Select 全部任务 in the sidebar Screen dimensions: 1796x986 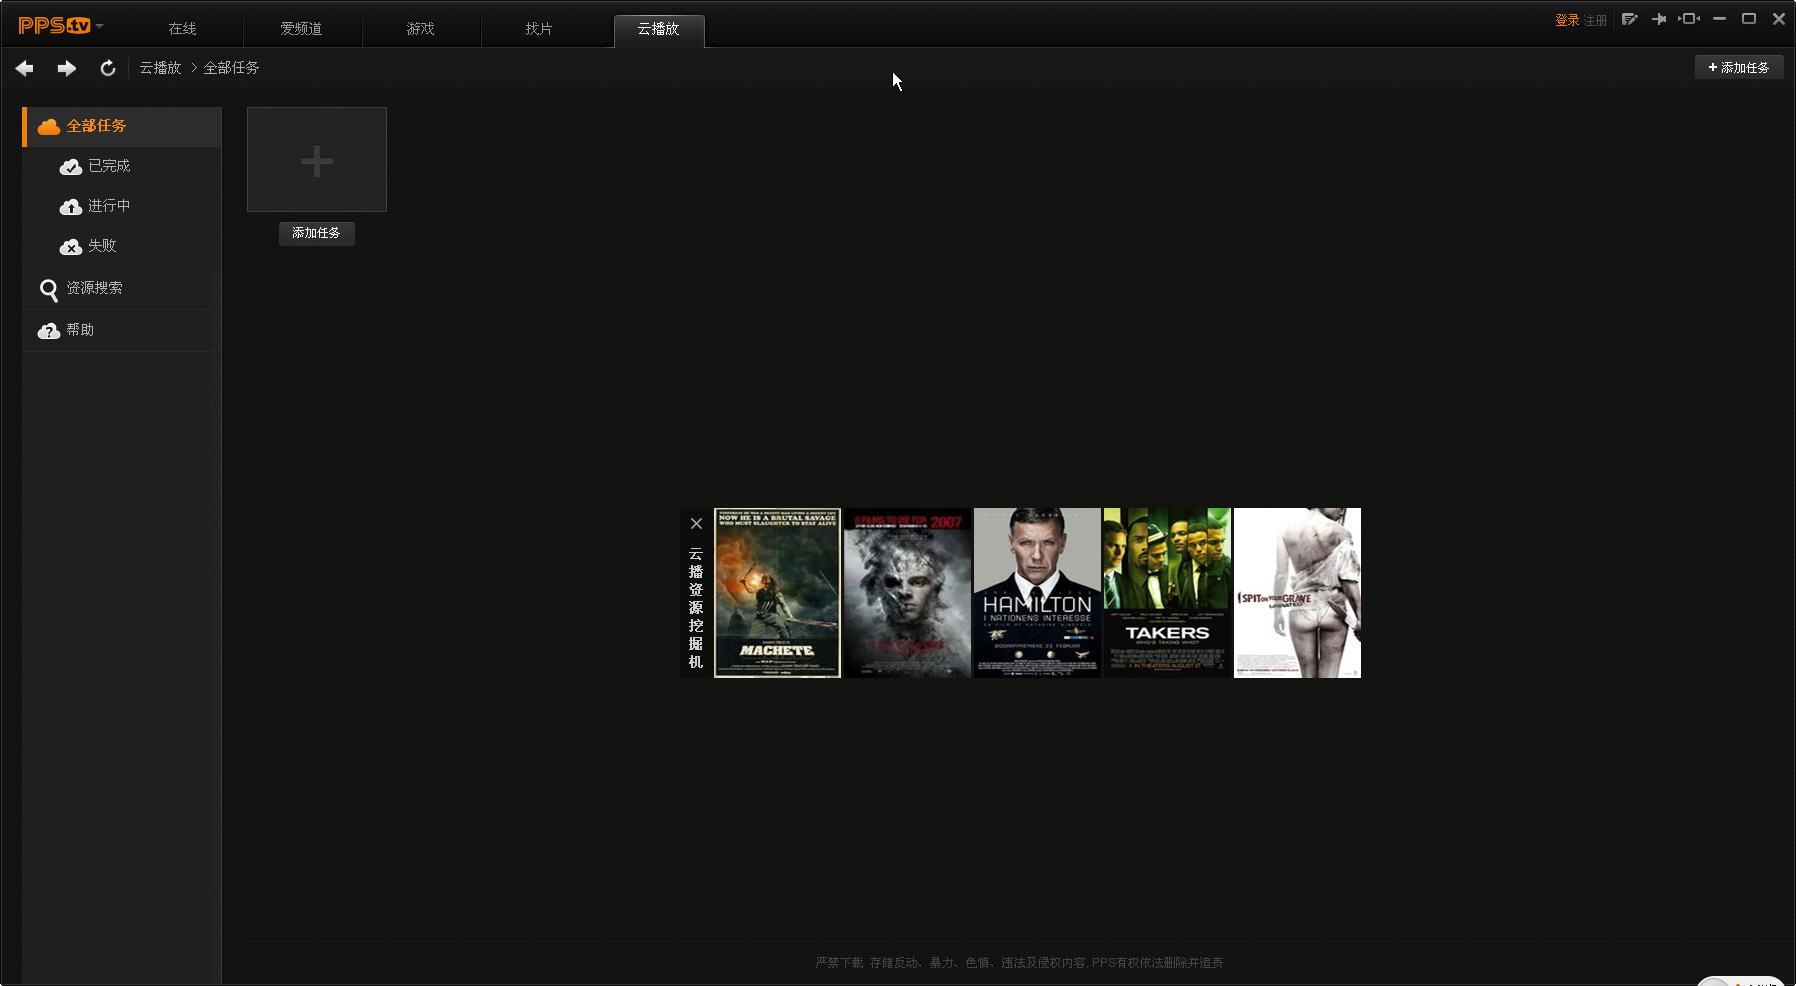click(122, 127)
